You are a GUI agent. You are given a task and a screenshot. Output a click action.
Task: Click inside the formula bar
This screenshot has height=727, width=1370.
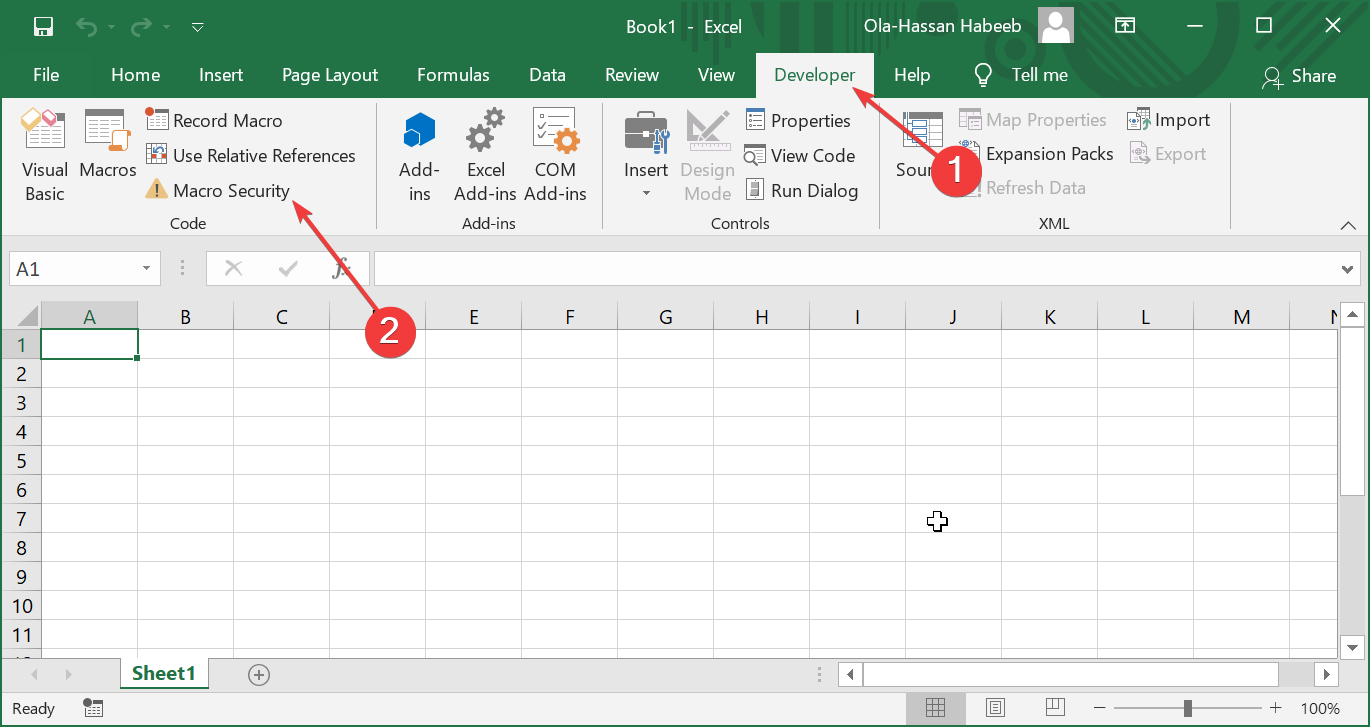click(x=855, y=269)
